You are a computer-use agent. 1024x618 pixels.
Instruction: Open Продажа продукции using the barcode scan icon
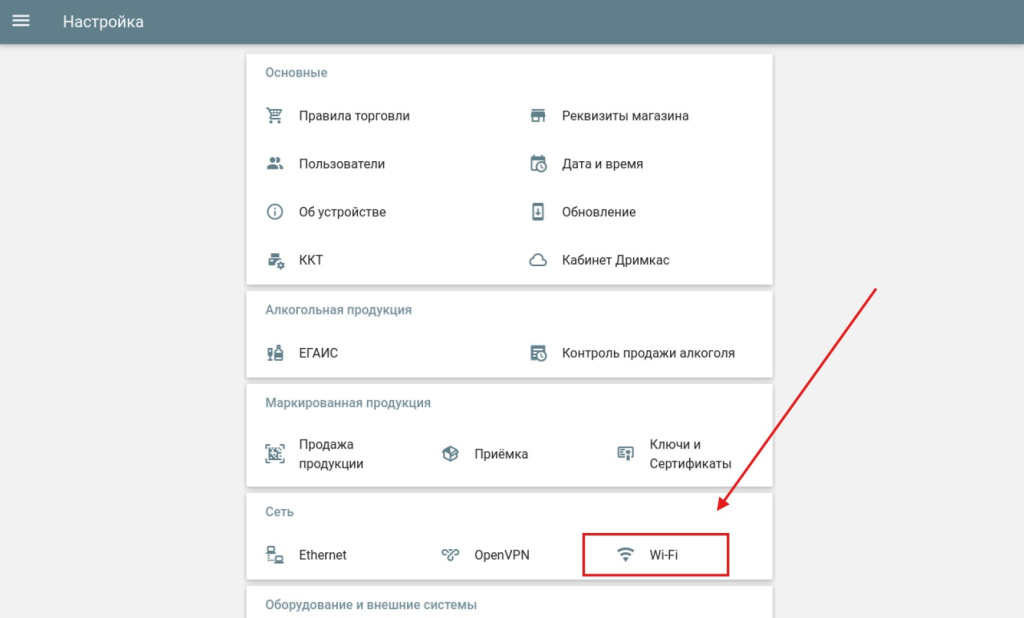(275, 453)
